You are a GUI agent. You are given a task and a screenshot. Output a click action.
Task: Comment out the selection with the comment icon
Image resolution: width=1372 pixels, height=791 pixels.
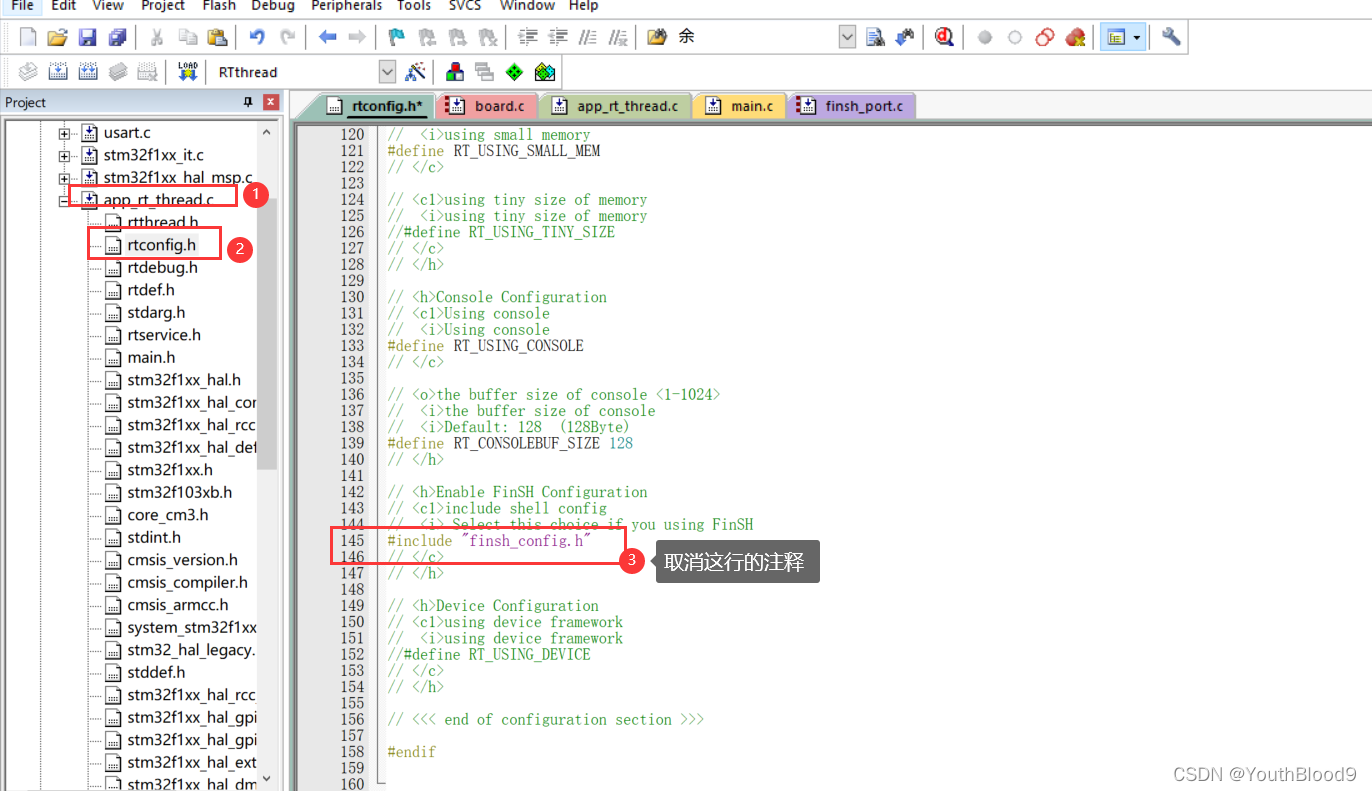click(x=588, y=37)
